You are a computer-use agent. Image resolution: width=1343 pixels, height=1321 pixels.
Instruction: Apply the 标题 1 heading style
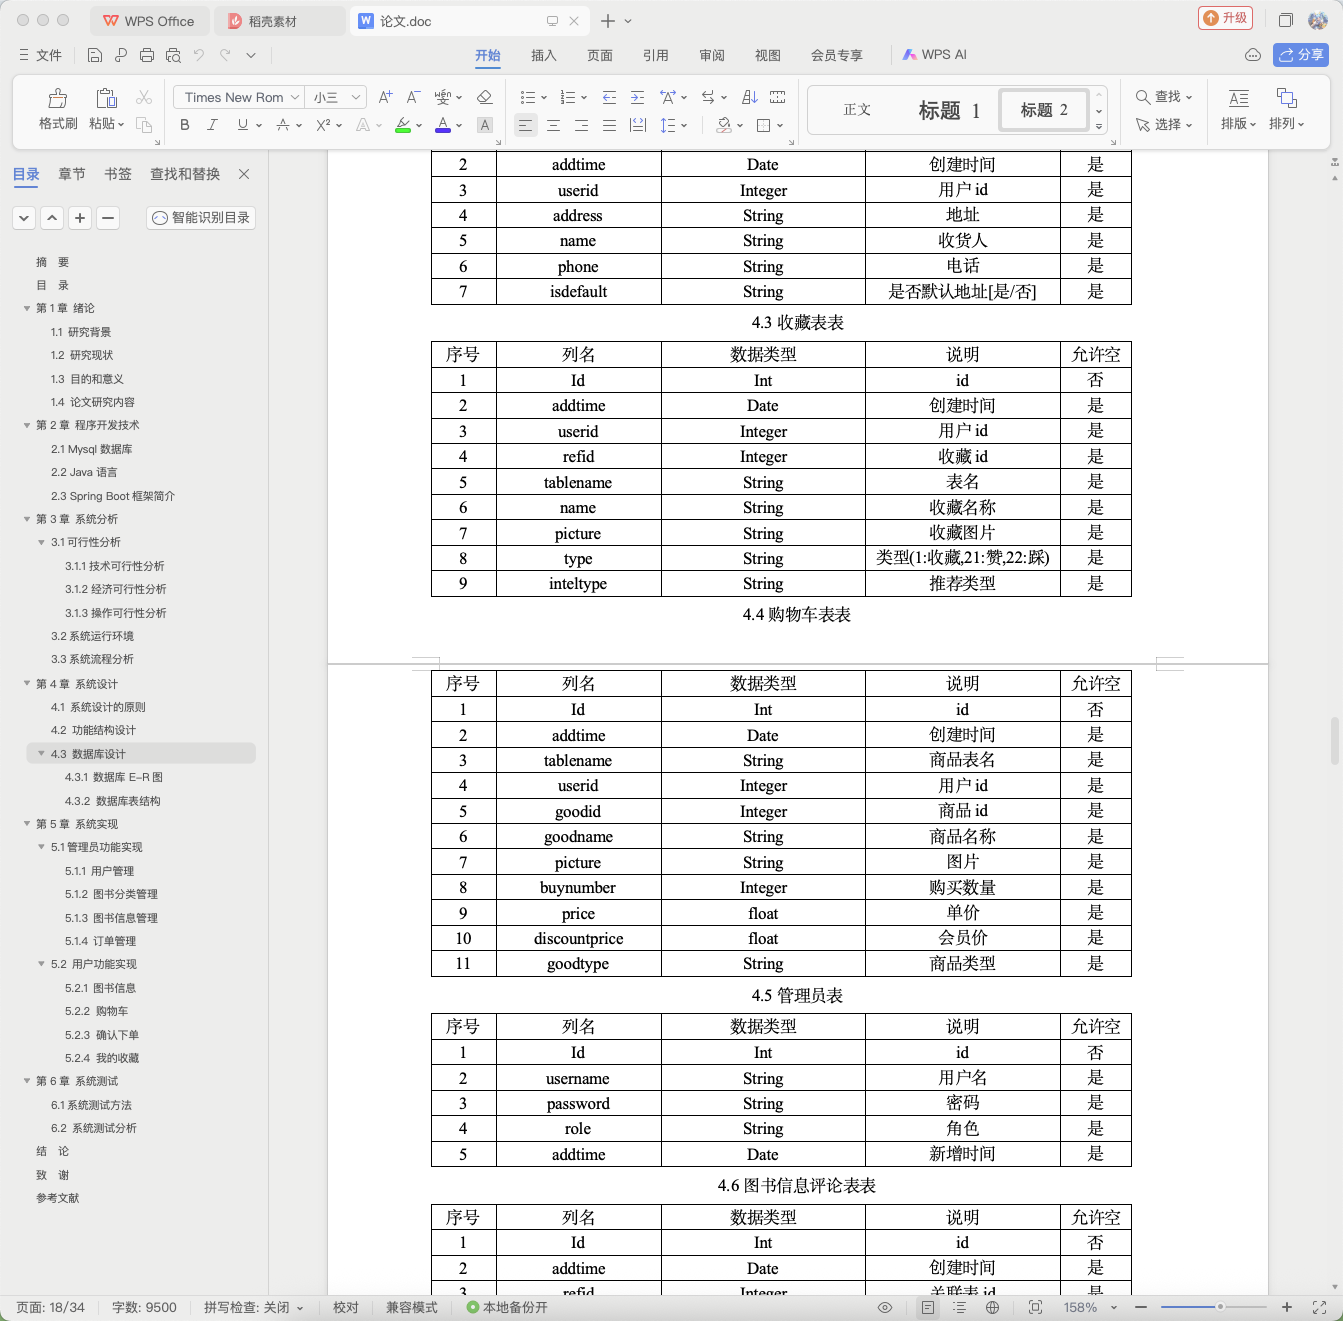coord(949,110)
